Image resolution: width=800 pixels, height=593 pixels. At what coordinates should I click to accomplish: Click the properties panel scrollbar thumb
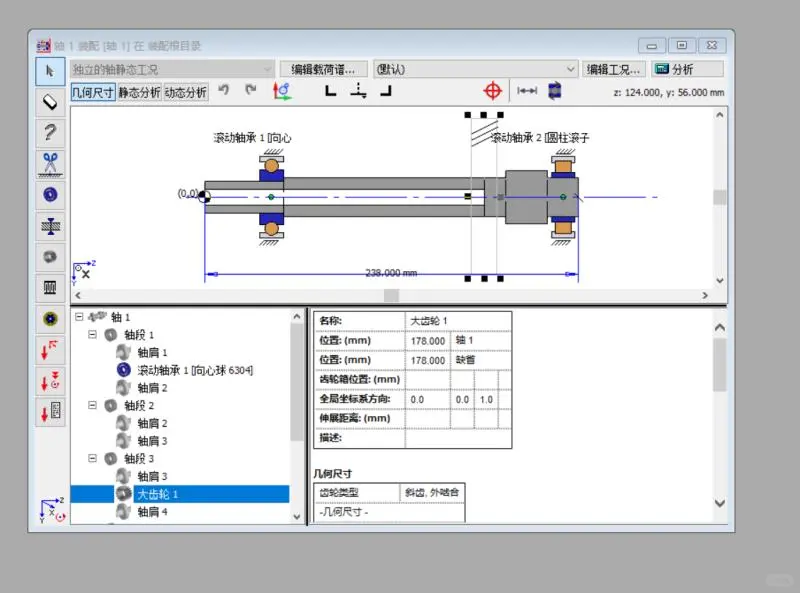point(719,365)
